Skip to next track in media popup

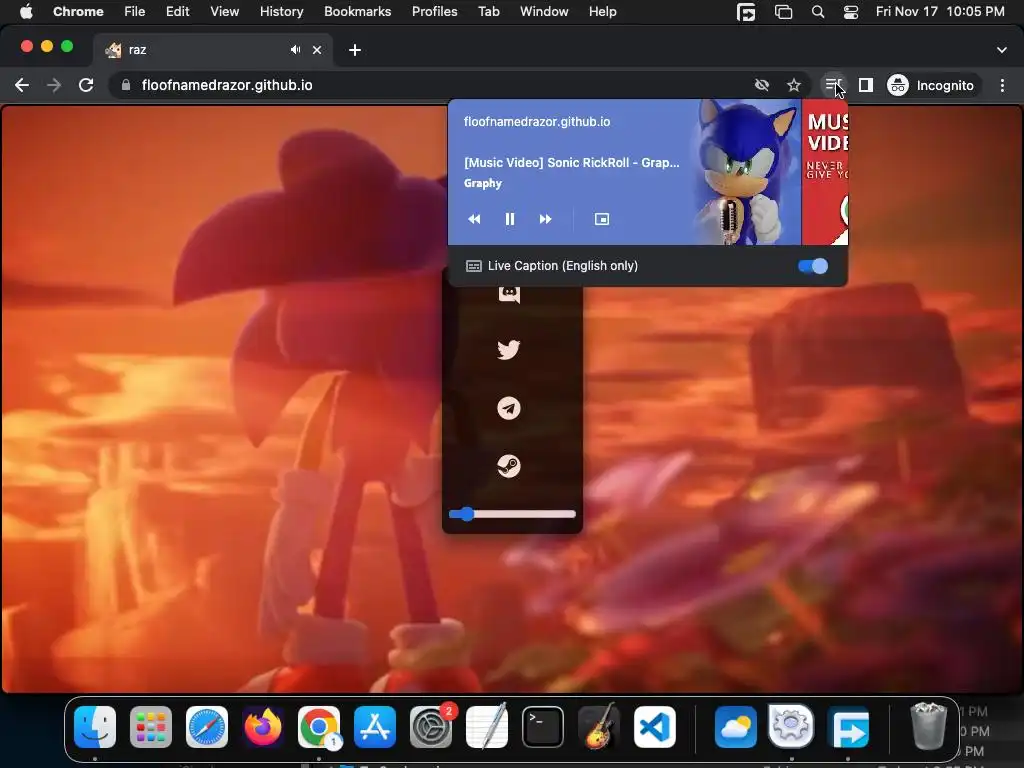click(x=545, y=219)
